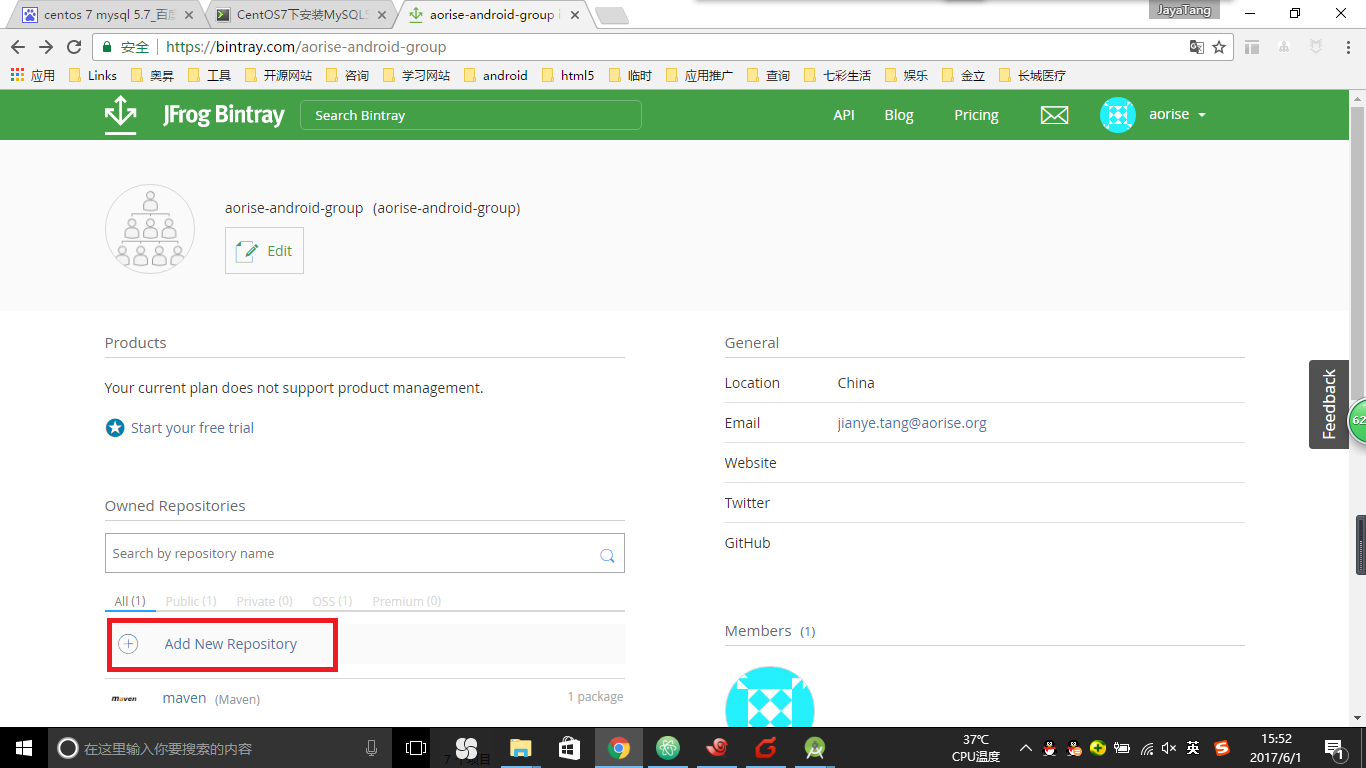Click the volume icon in system tray
Screen dimensions: 1366x768
point(1169,748)
